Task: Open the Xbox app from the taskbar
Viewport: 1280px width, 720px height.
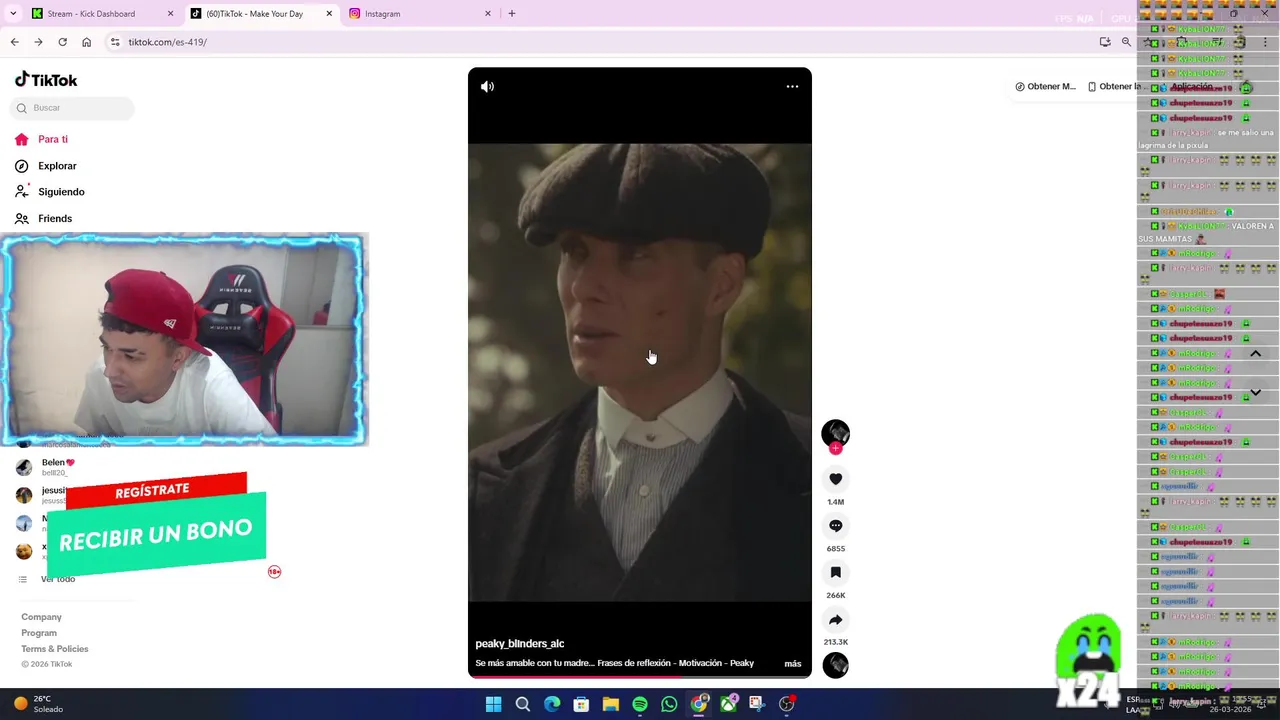Action: coord(728,704)
